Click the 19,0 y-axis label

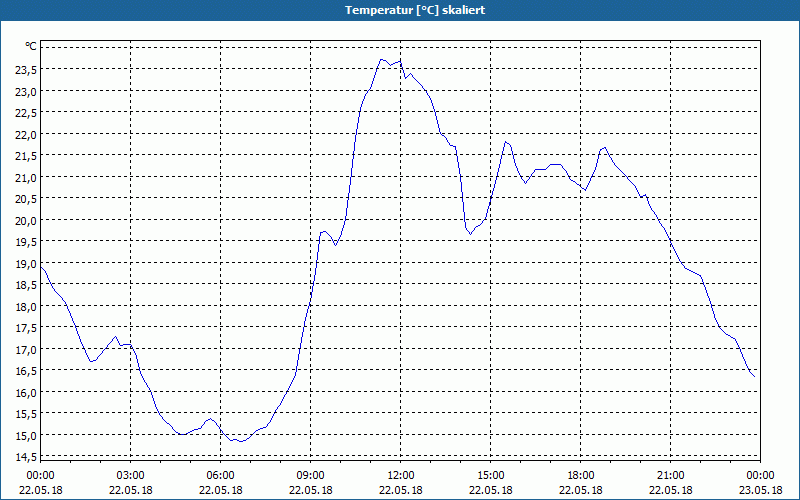[x=25, y=263]
